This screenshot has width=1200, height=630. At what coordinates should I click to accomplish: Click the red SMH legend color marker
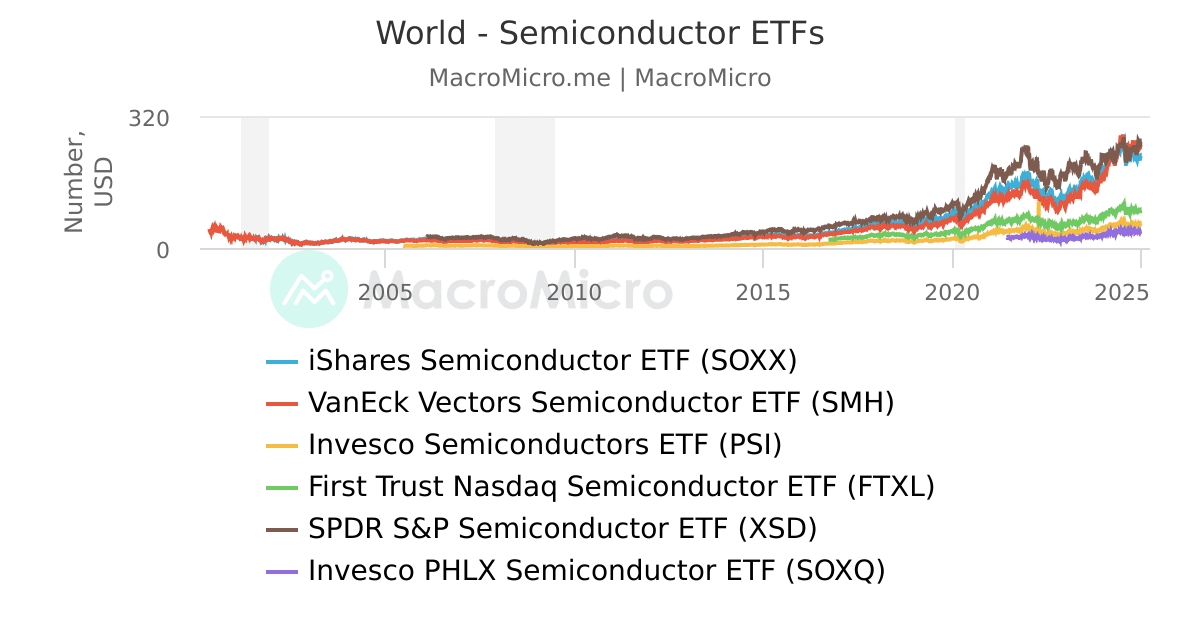[282, 403]
